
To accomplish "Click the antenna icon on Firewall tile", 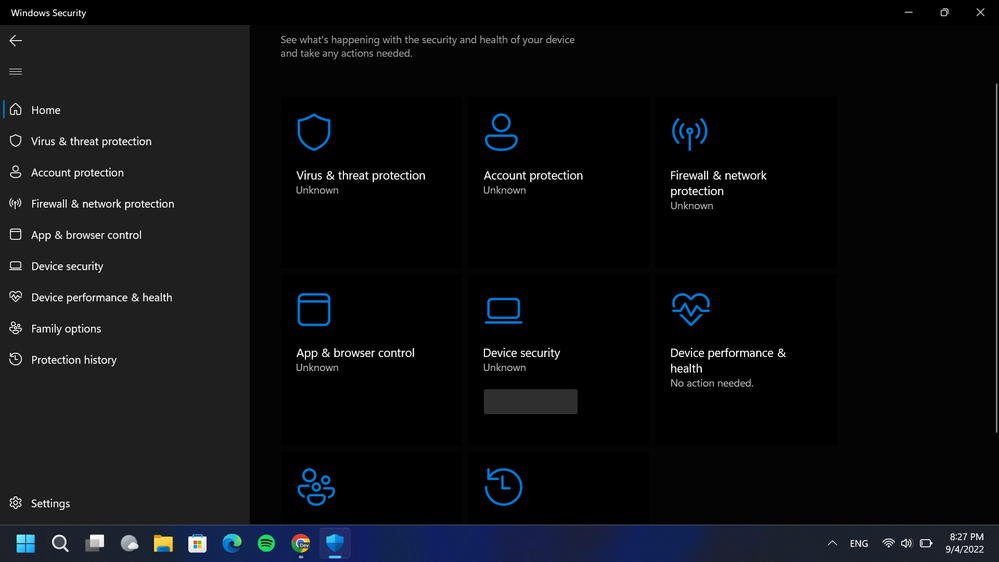I will point(689,133).
